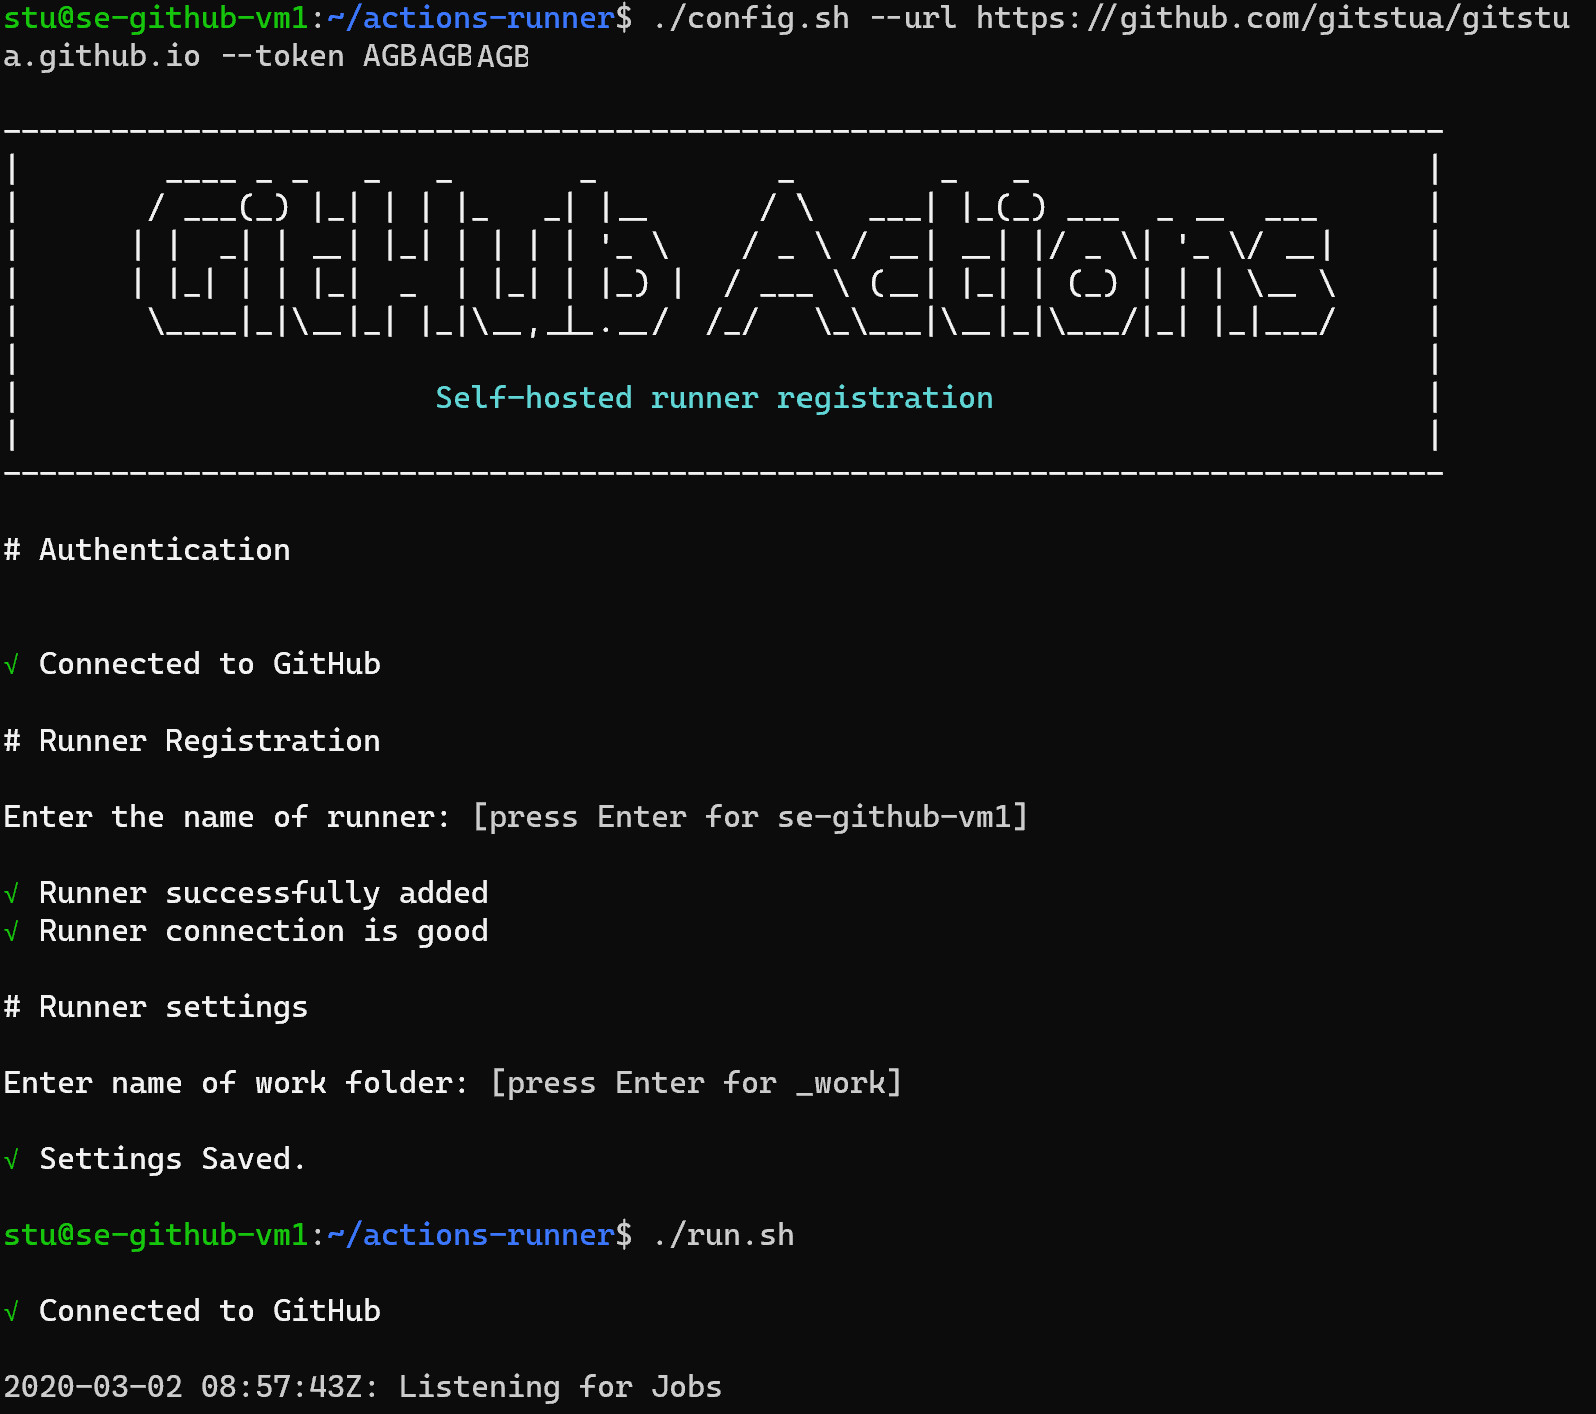The image size is (1596, 1414).
Task: Click the timestamp '2020-03-02 08:57:43Z:'
Action: pyautogui.click(x=191, y=1387)
